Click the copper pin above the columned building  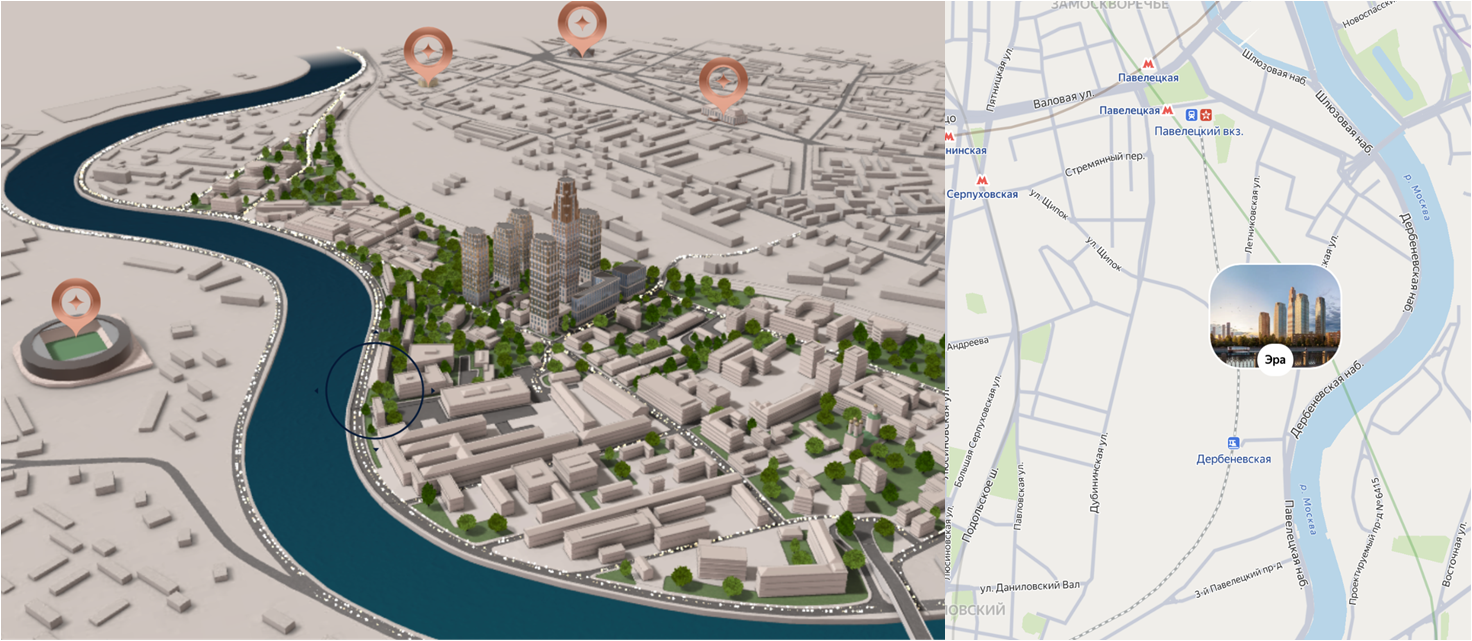click(722, 84)
